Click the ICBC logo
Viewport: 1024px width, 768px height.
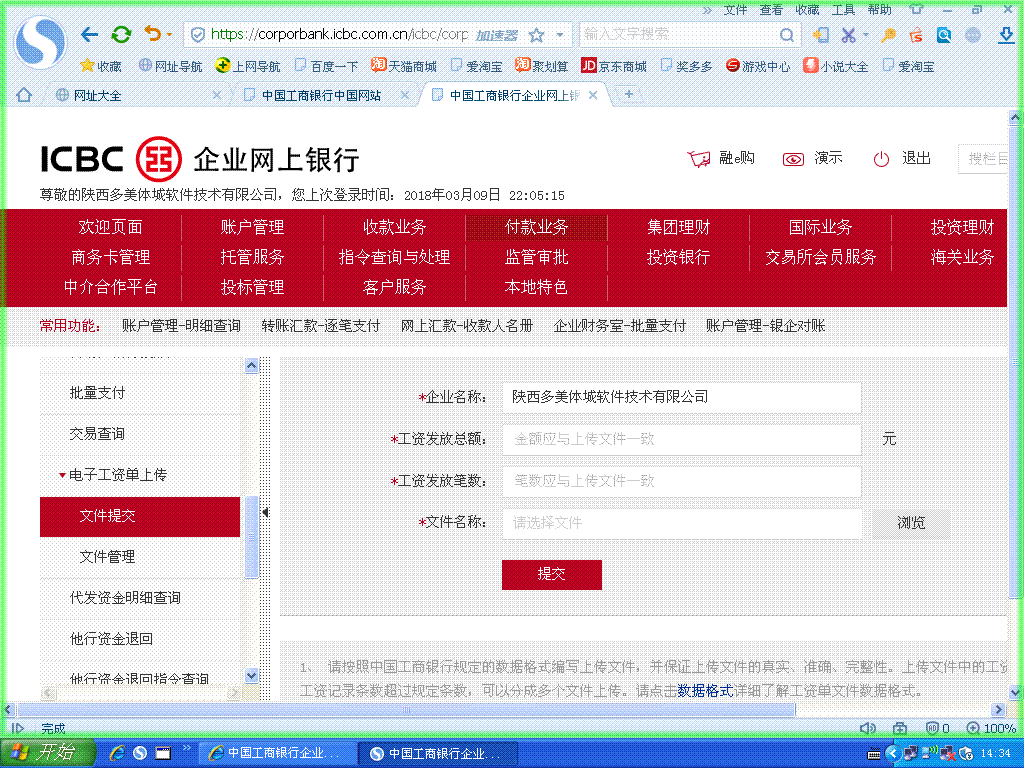[111, 159]
